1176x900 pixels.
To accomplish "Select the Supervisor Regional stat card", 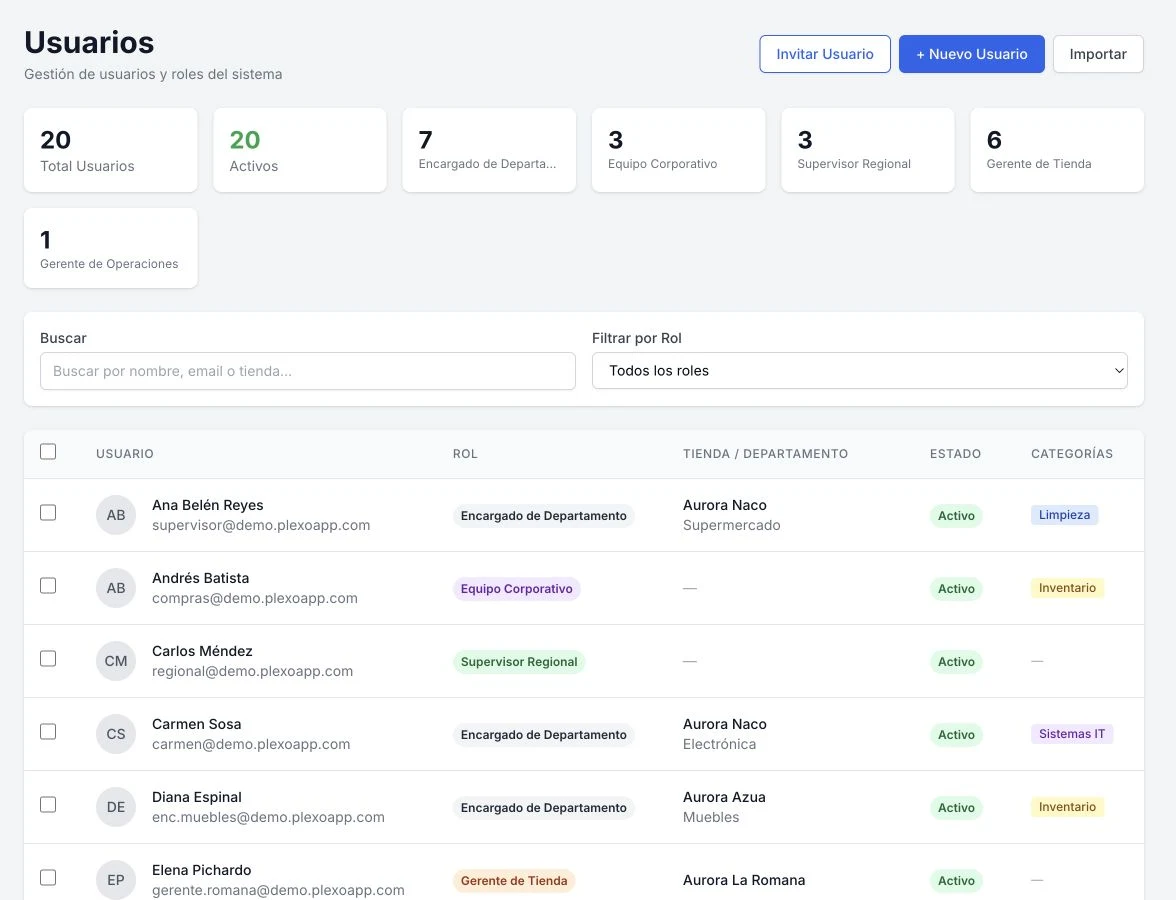I will (x=868, y=150).
